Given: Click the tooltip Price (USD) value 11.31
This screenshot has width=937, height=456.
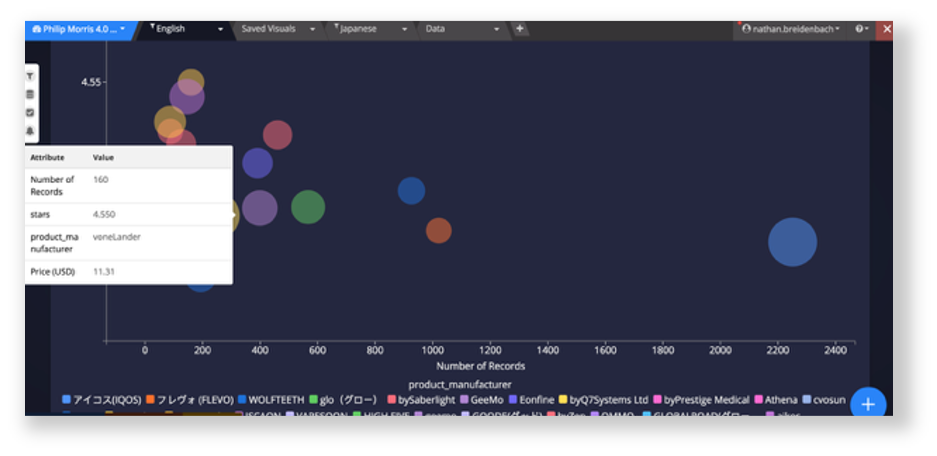Looking at the screenshot, I should [104, 271].
